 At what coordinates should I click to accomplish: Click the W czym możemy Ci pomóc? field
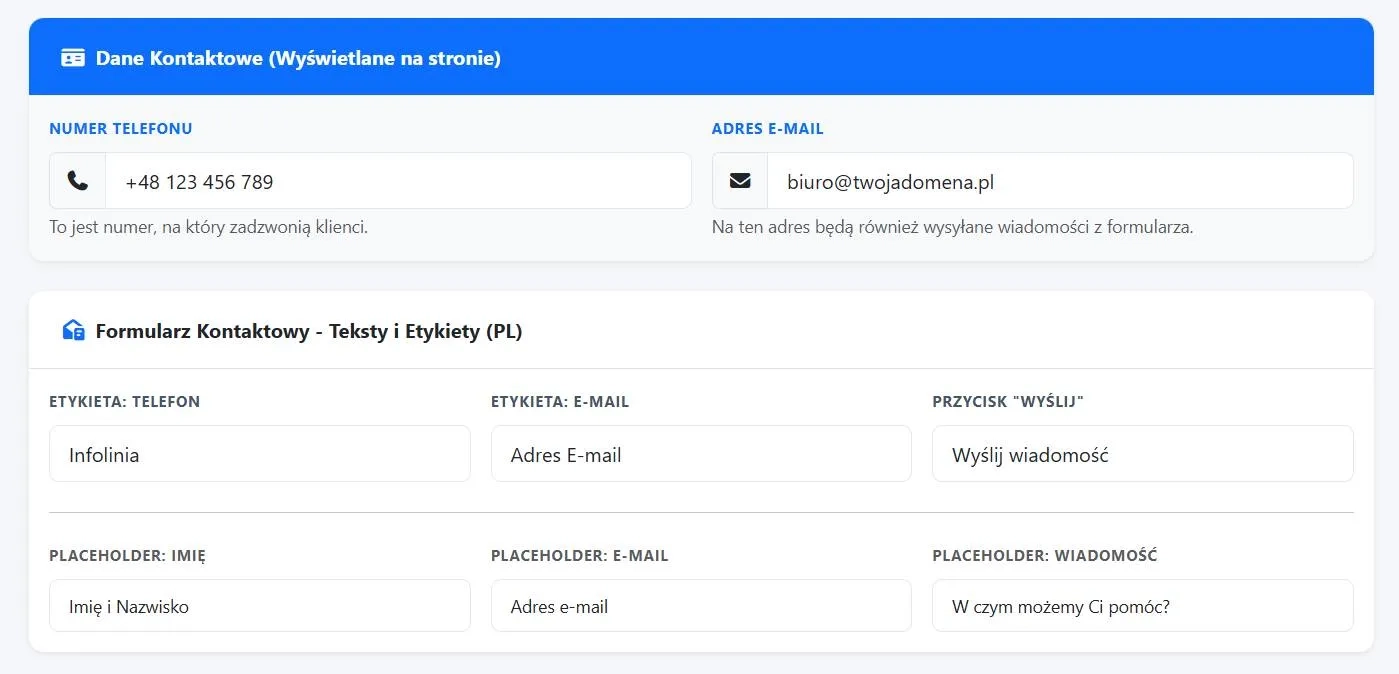1142,606
